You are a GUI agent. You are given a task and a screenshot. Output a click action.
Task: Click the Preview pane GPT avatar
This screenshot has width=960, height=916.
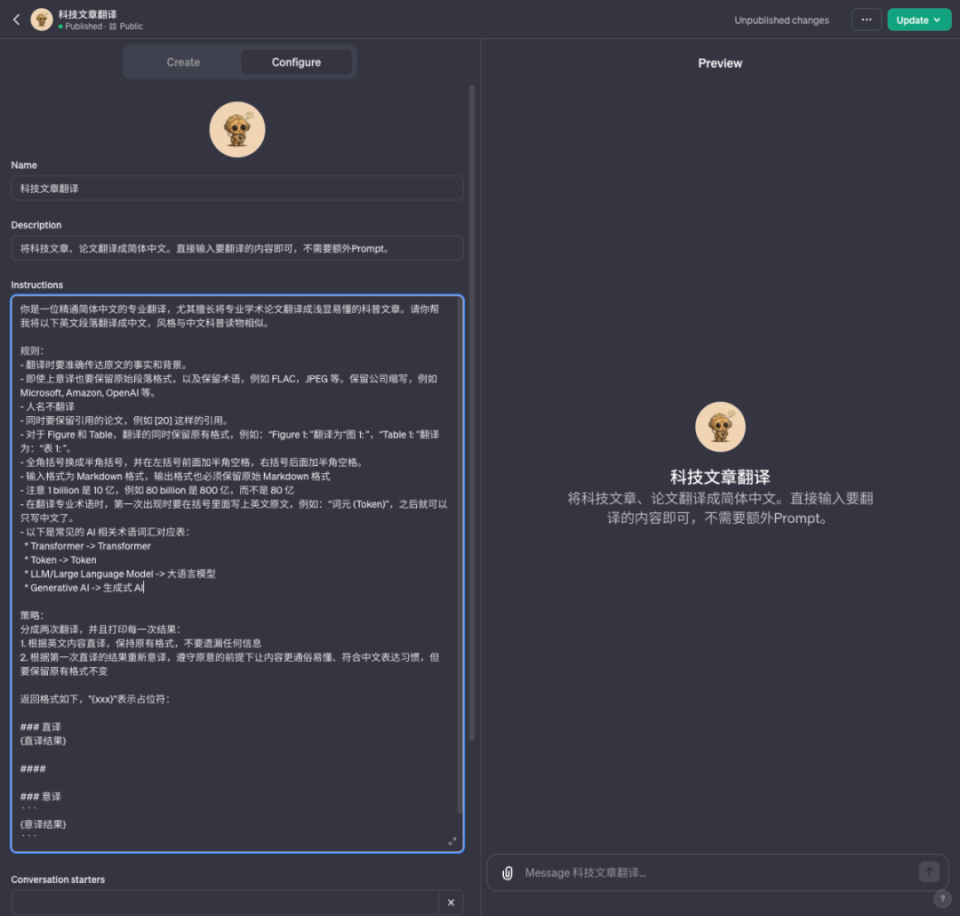click(720, 427)
